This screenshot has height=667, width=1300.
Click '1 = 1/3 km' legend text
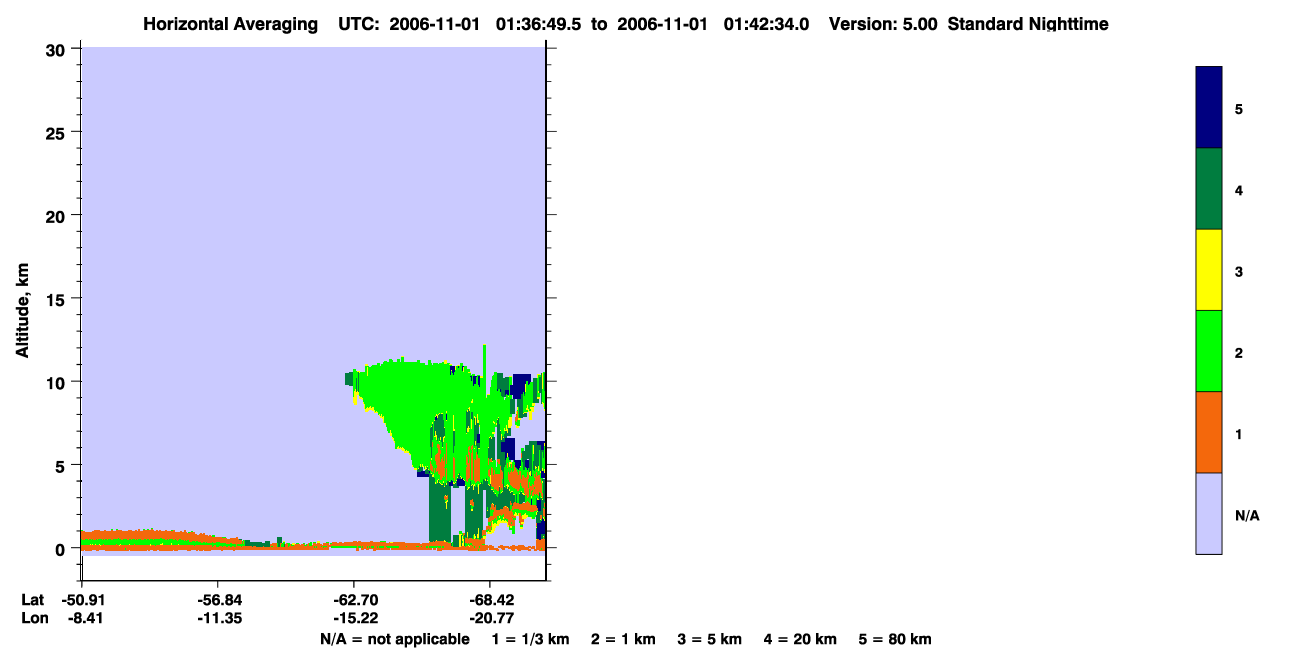530,639
